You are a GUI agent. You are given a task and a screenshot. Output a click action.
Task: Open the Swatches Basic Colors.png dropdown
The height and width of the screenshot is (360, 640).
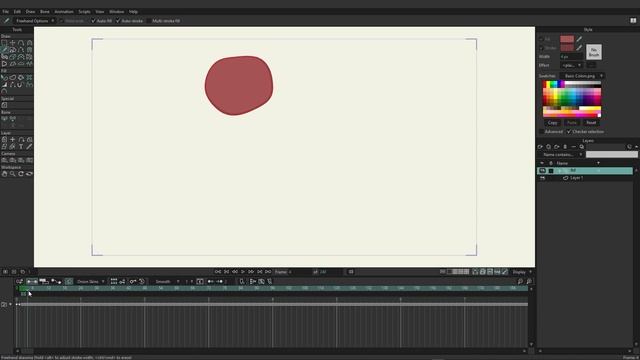pyautogui.click(x=582, y=76)
